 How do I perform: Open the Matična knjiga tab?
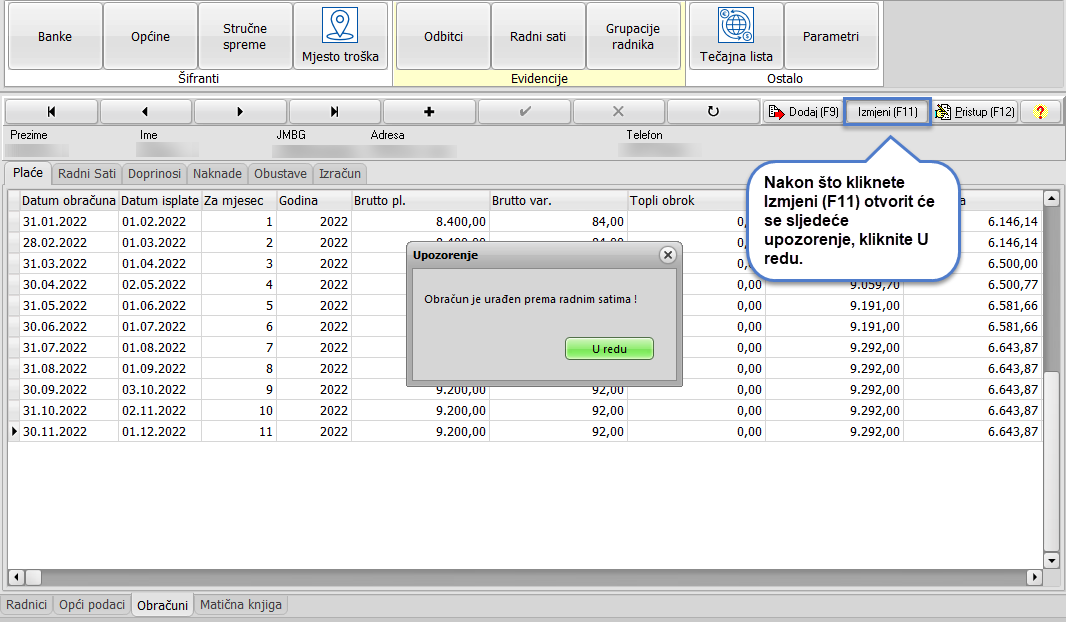pos(241,604)
